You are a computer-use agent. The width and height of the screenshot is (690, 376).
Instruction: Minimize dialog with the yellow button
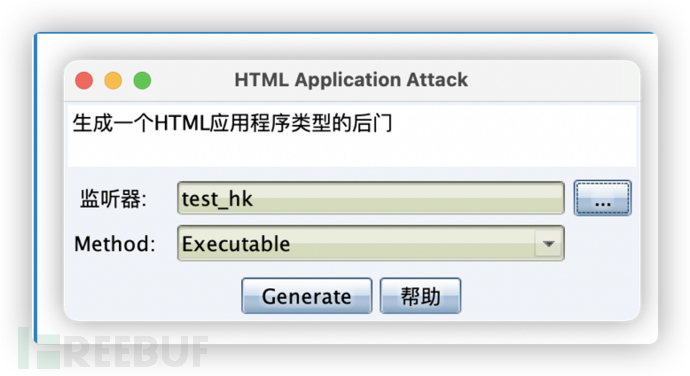click(x=113, y=81)
